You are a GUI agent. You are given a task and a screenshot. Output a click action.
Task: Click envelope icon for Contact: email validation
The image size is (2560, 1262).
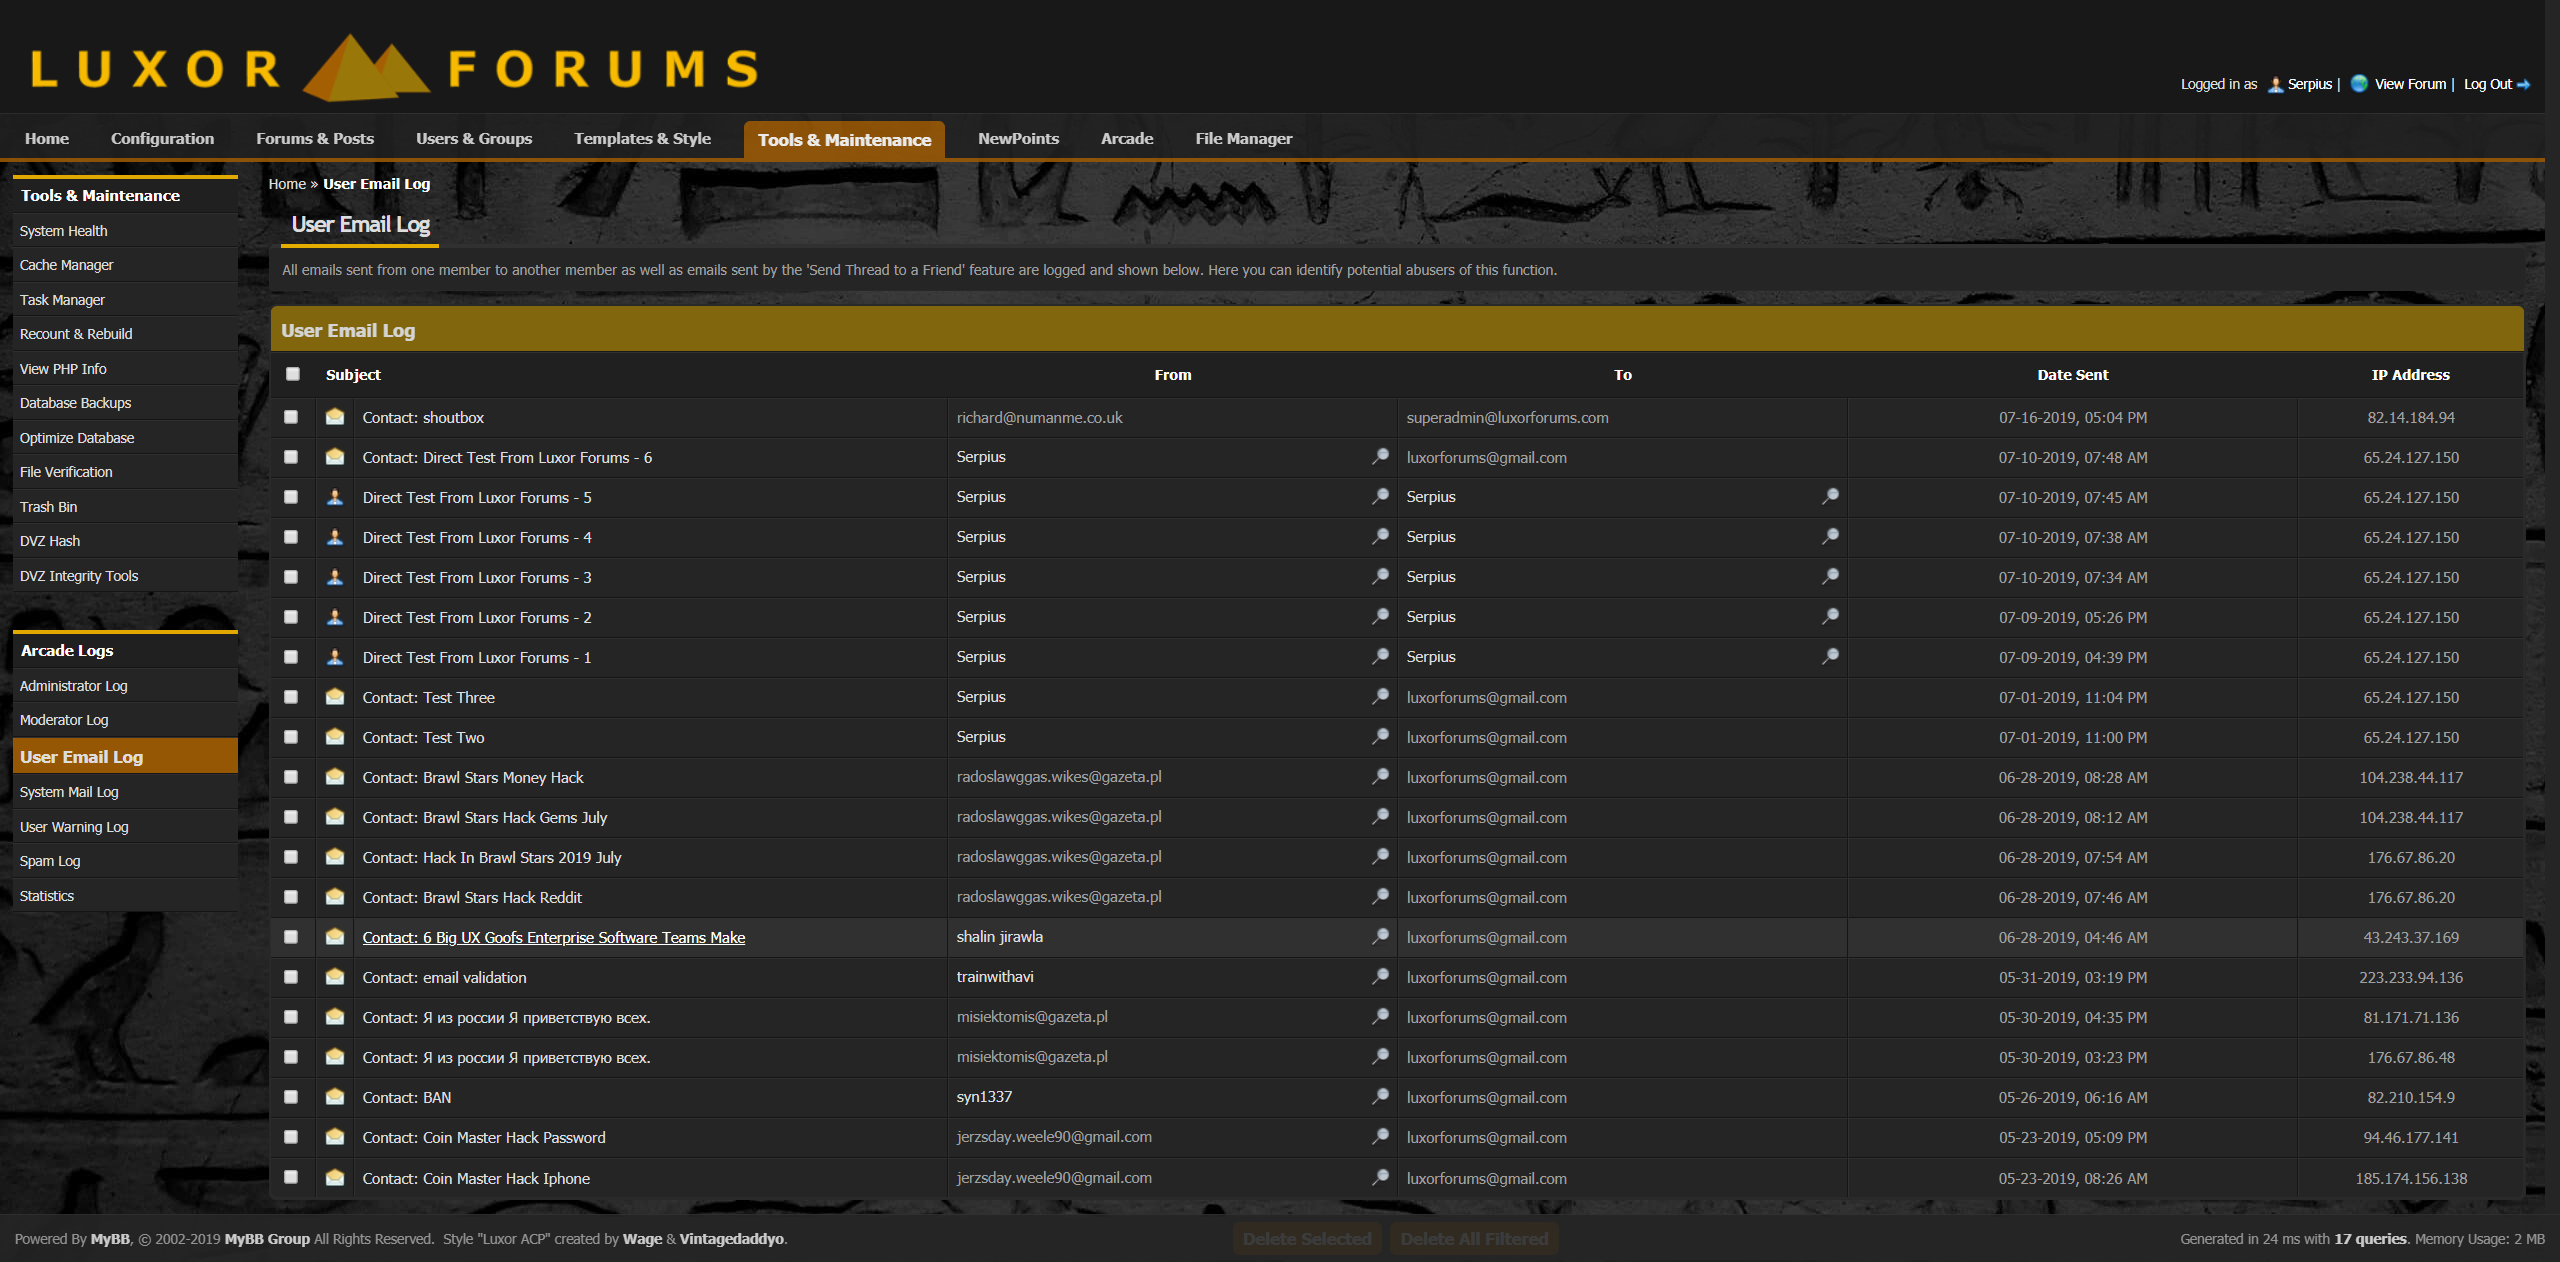(335, 977)
